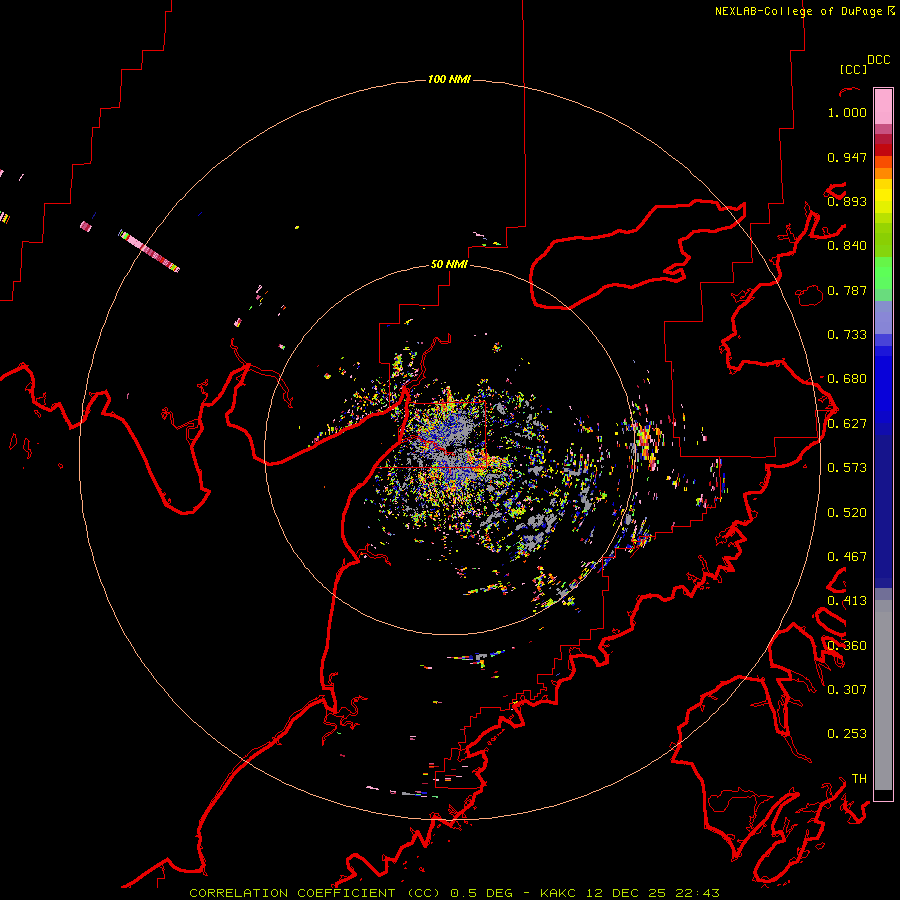Viewport: 900px width, 900px height.
Task: Click the 0.893 scale value
Action: 847,201
